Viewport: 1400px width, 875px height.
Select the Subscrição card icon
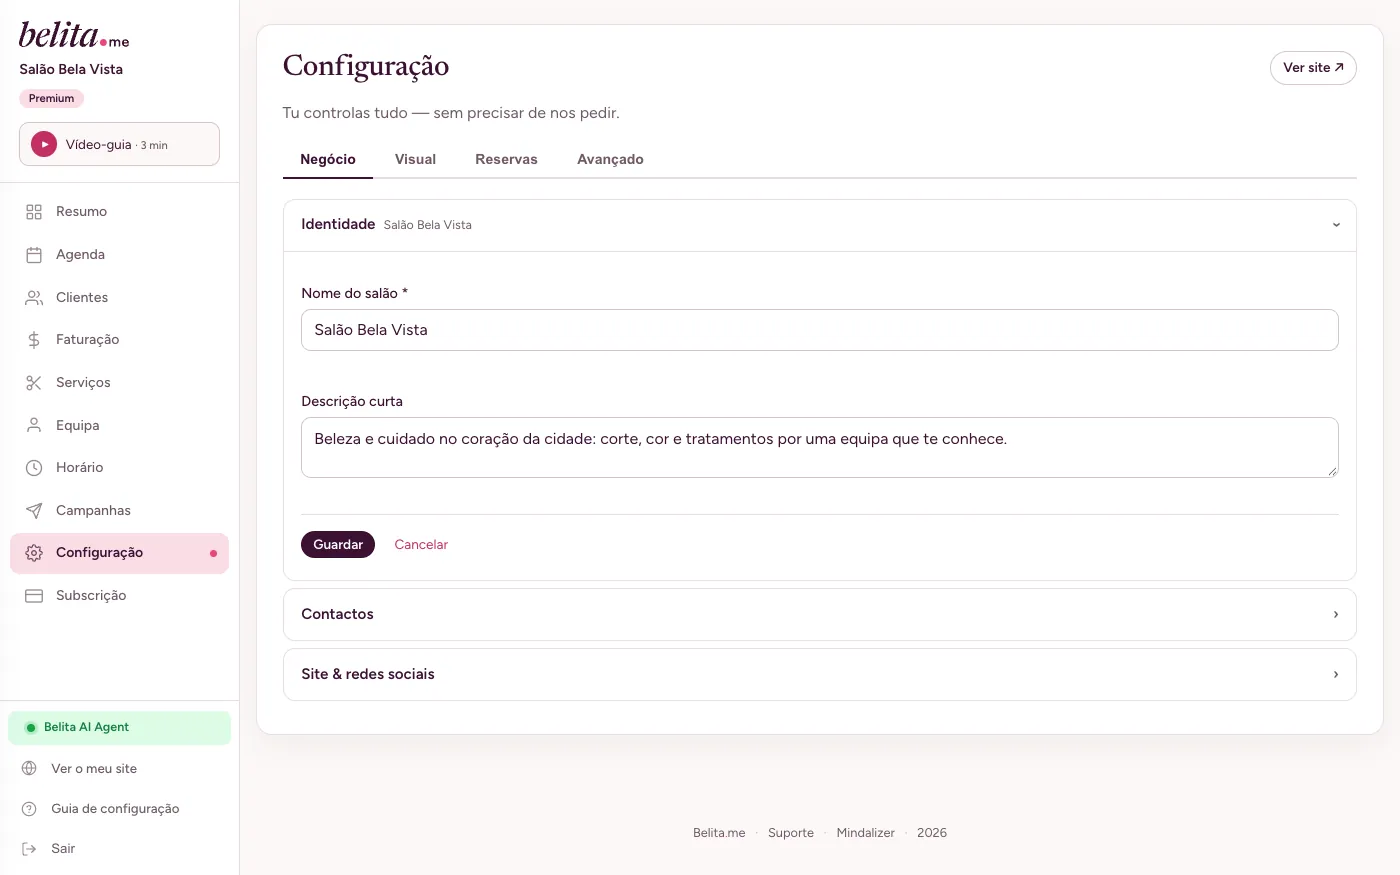pos(34,596)
